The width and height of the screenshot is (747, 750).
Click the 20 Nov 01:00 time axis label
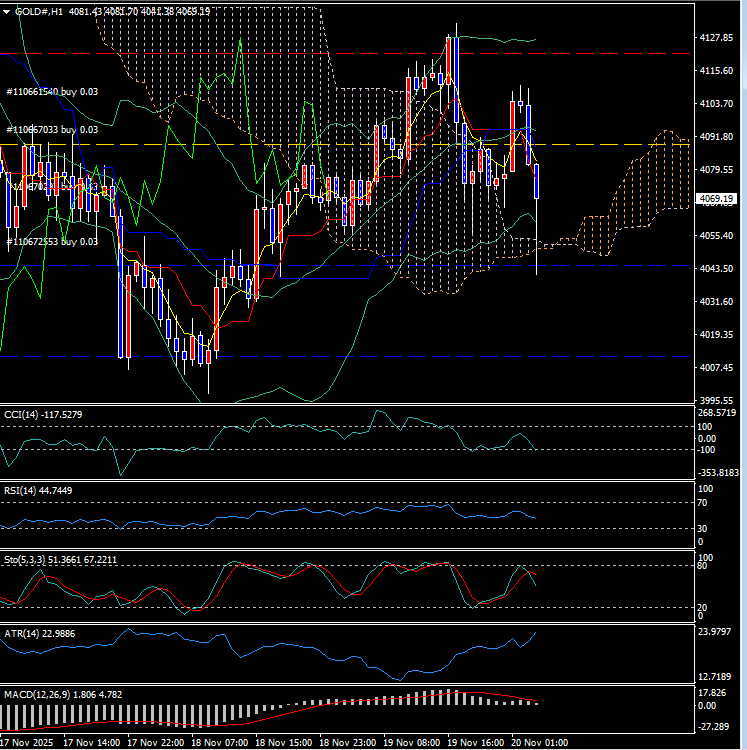click(540, 743)
